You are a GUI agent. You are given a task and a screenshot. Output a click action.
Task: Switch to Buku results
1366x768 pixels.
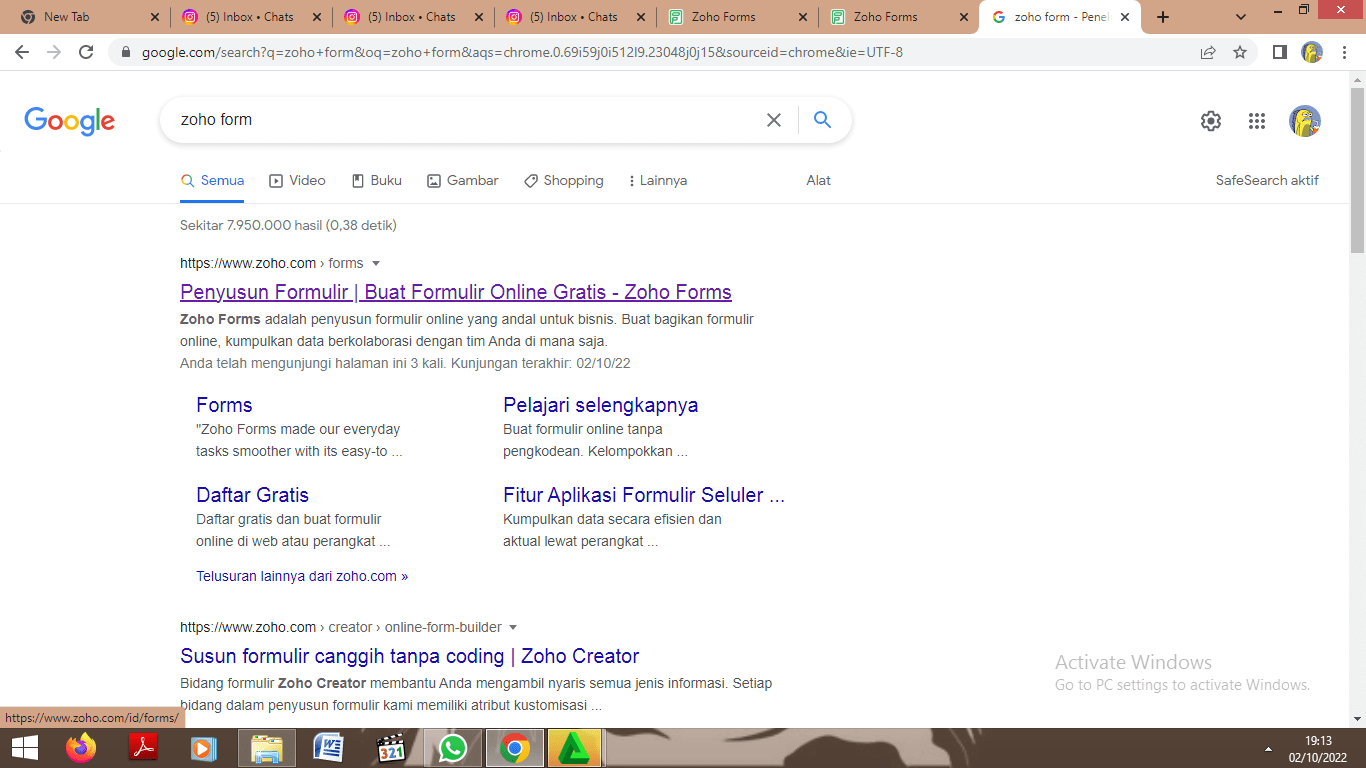pyautogui.click(x=377, y=181)
